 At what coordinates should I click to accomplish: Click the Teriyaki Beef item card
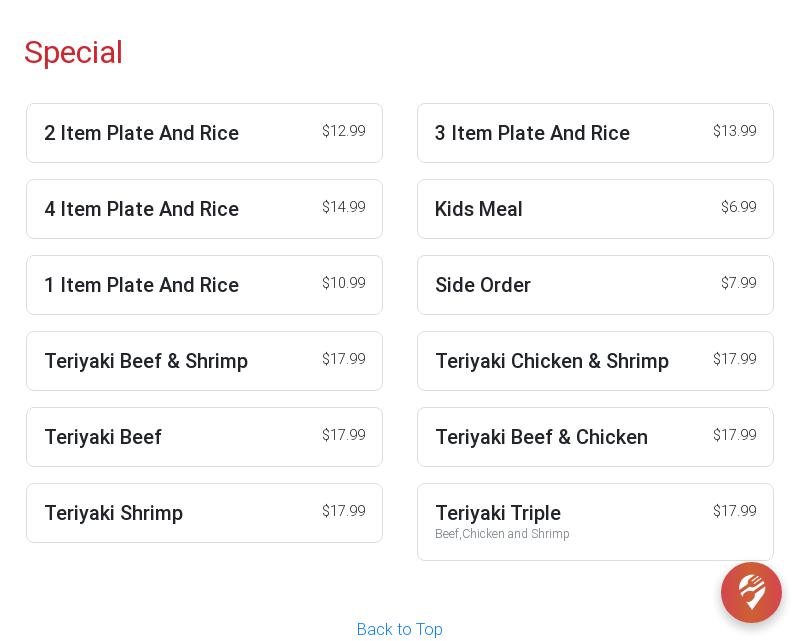pyautogui.click(x=204, y=437)
